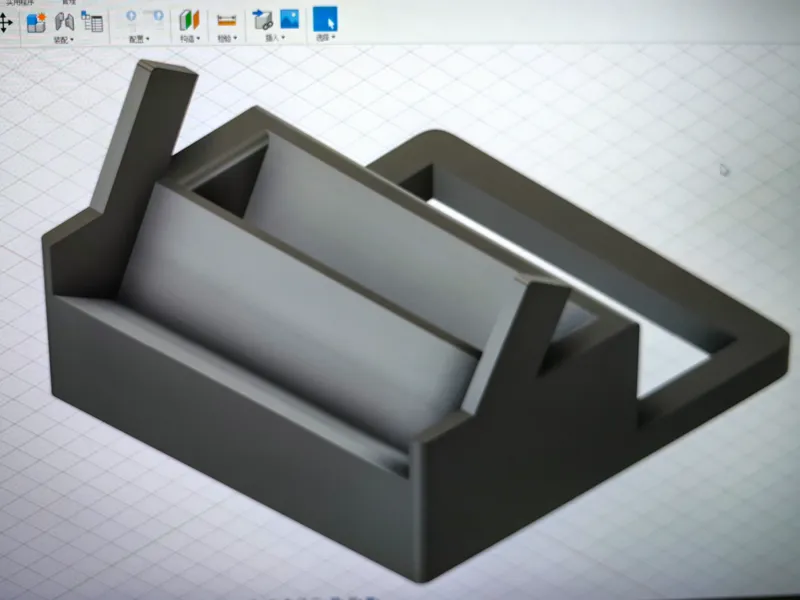Click the Insert image/canvas icon
Image resolution: width=800 pixels, height=600 pixels.
click(289, 19)
